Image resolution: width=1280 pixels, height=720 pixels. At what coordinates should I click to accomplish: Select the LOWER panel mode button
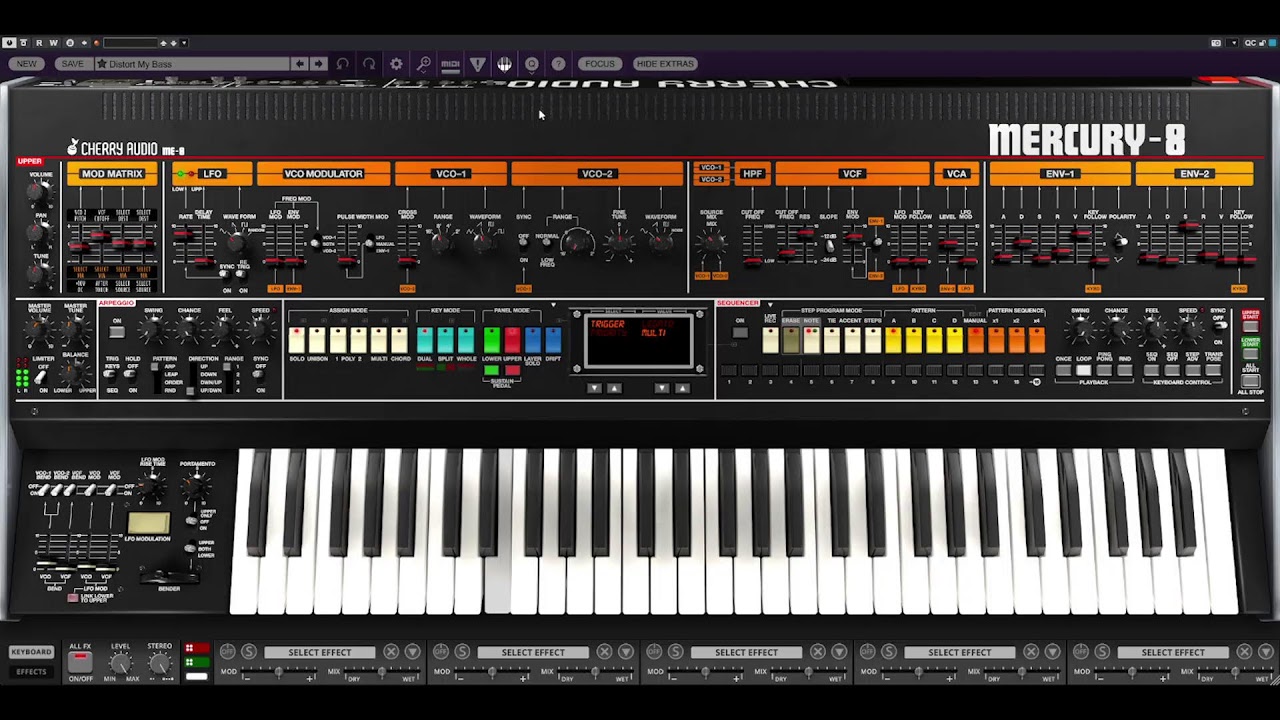[491, 341]
